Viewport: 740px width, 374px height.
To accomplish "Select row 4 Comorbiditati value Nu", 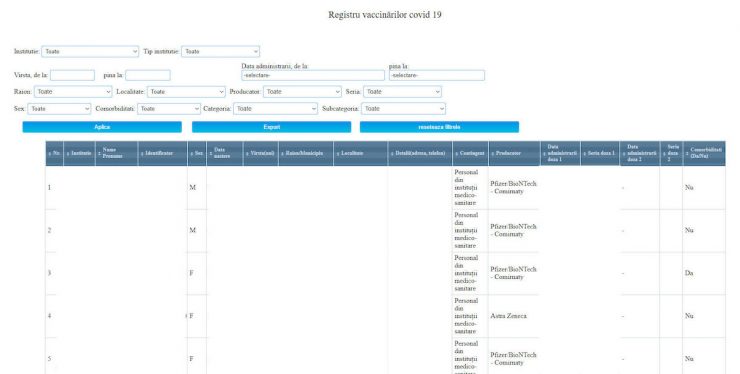I will point(689,316).
